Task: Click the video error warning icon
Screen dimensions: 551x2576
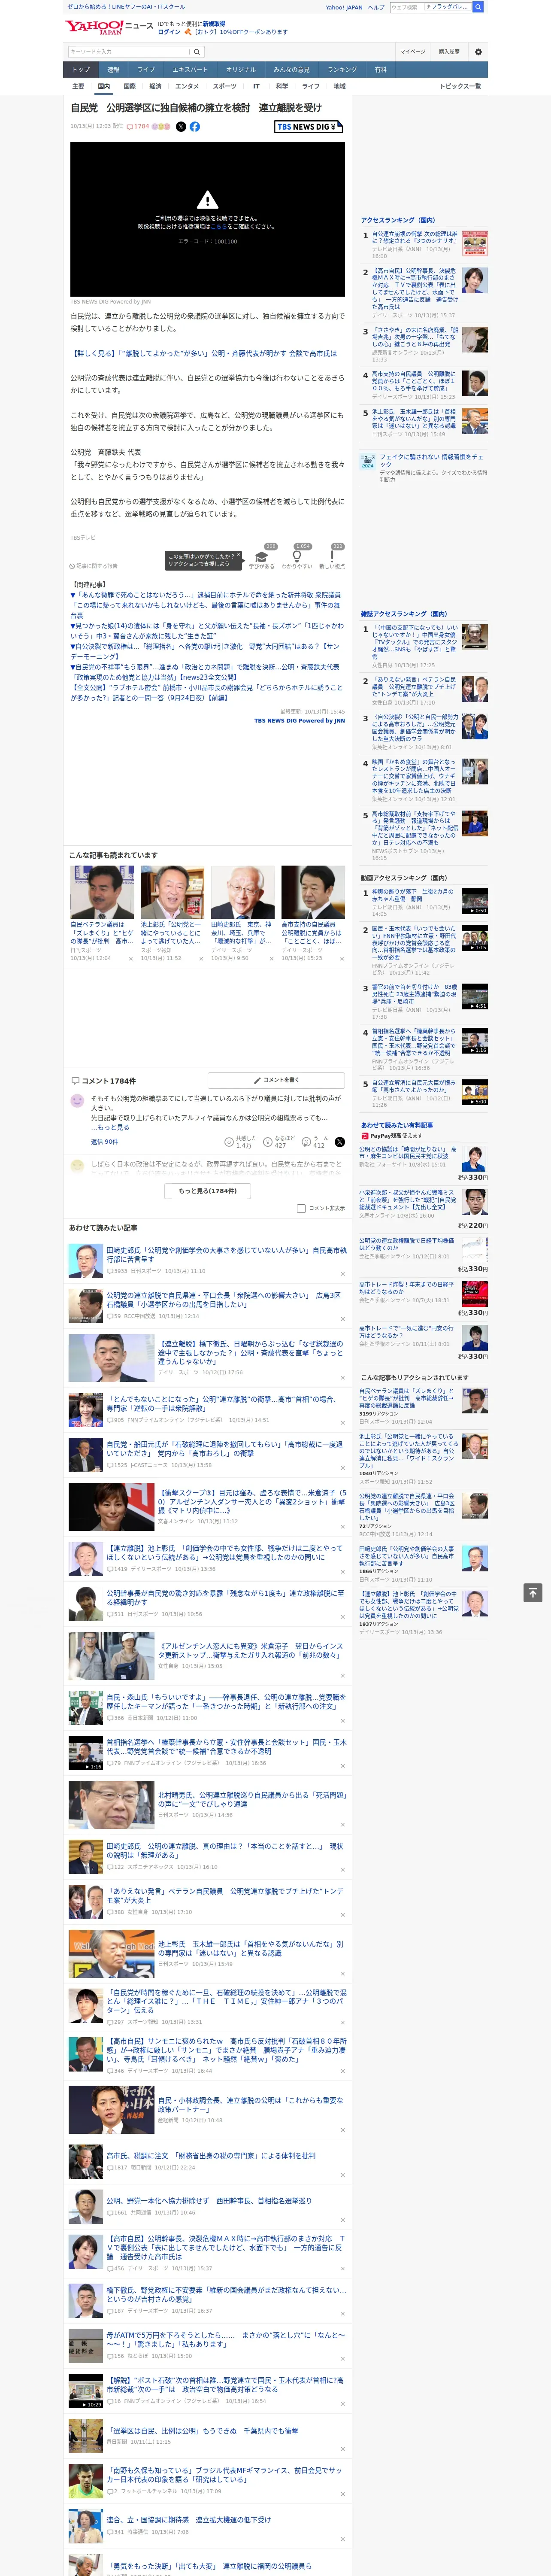Action: 207,200
